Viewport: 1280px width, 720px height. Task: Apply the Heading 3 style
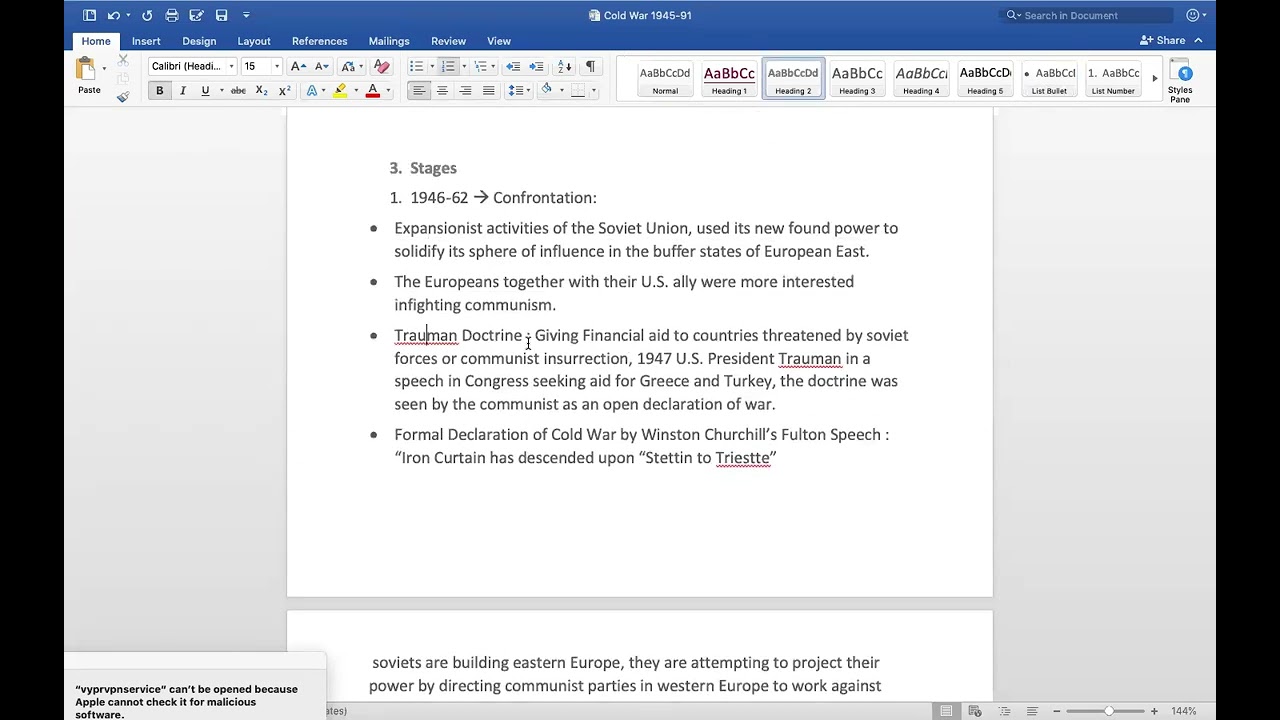[857, 79]
